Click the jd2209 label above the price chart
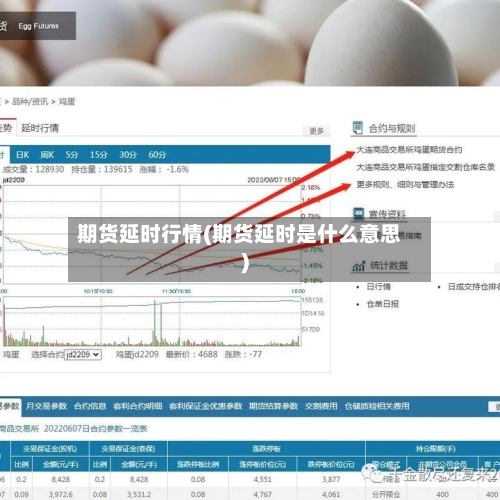This screenshot has width=500, height=500. pos(14,180)
